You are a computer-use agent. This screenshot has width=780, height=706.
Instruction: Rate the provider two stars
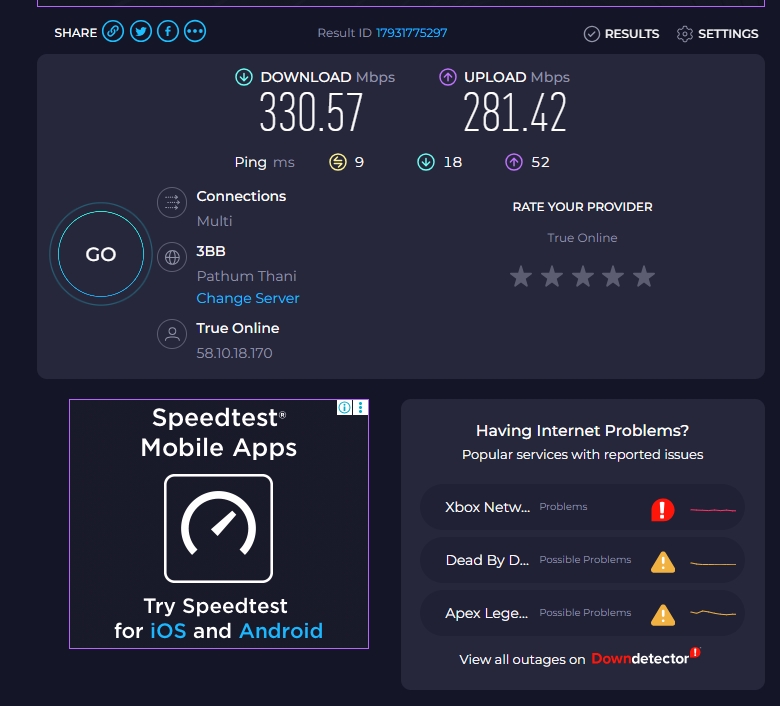coord(552,277)
